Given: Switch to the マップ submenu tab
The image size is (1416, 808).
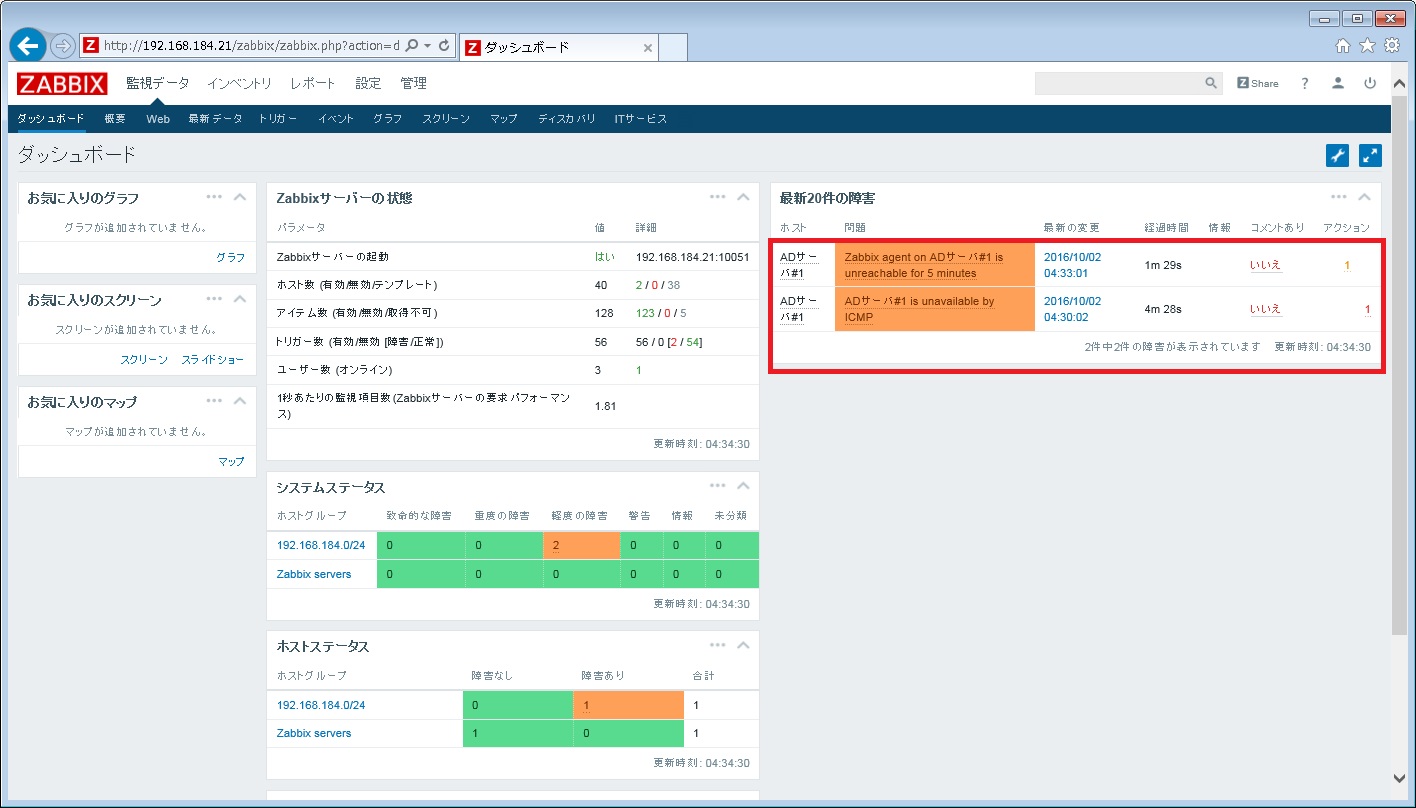Looking at the screenshot, I should pyautogui.click(x=504, y=119).
